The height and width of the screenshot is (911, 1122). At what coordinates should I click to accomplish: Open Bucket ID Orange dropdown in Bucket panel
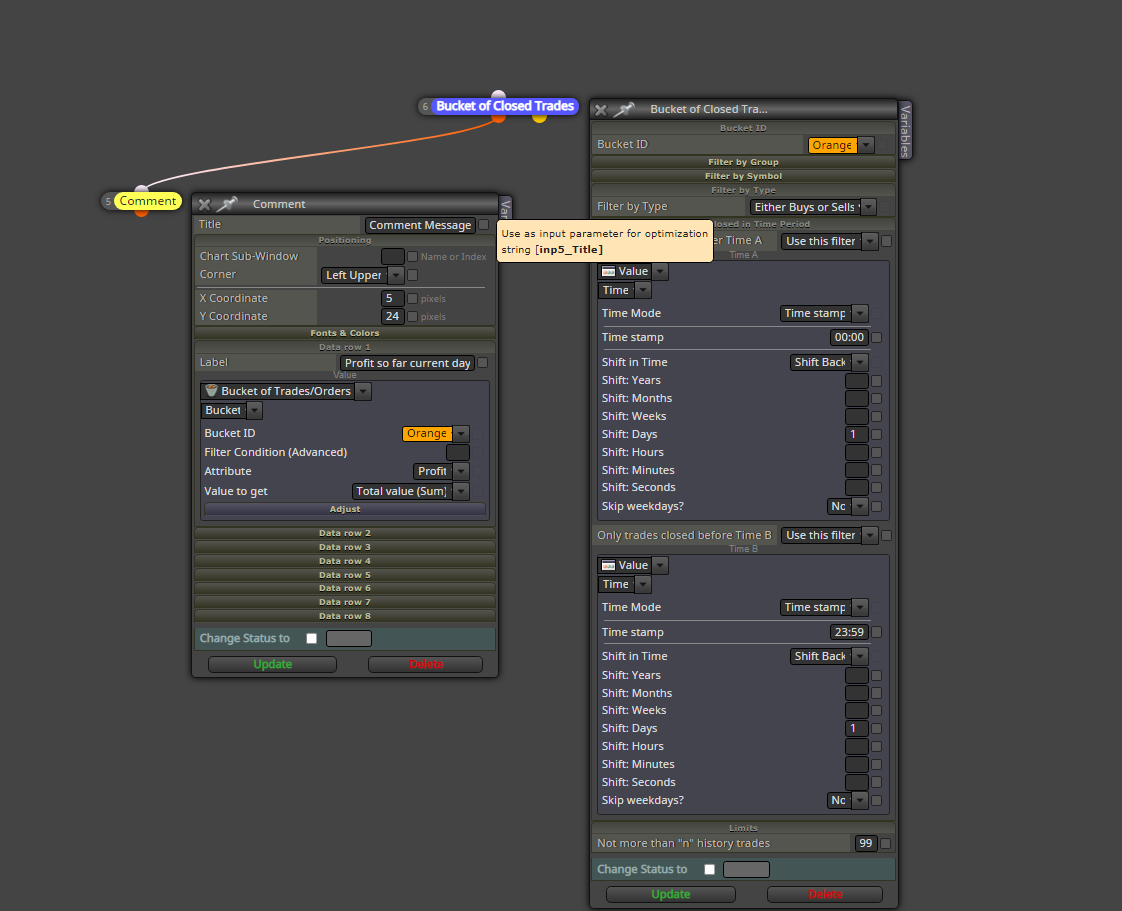point(840,145)
